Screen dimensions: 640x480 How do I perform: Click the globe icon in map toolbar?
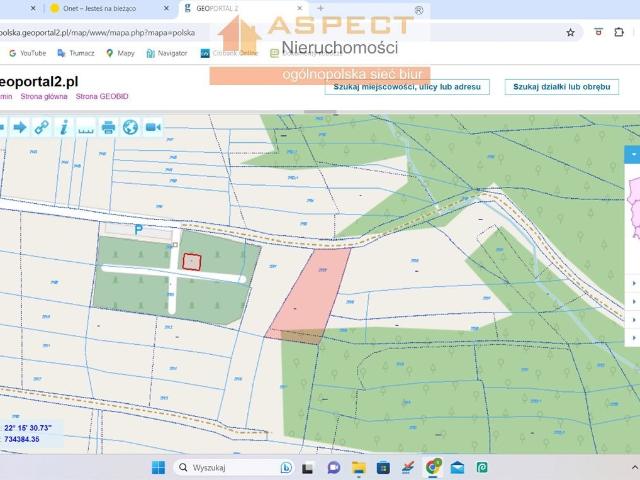pos(130,127)
